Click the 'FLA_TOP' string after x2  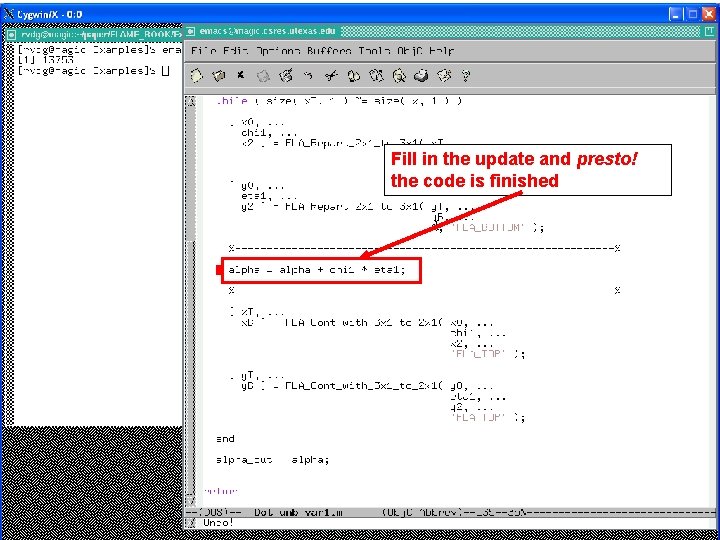[478, 354]
